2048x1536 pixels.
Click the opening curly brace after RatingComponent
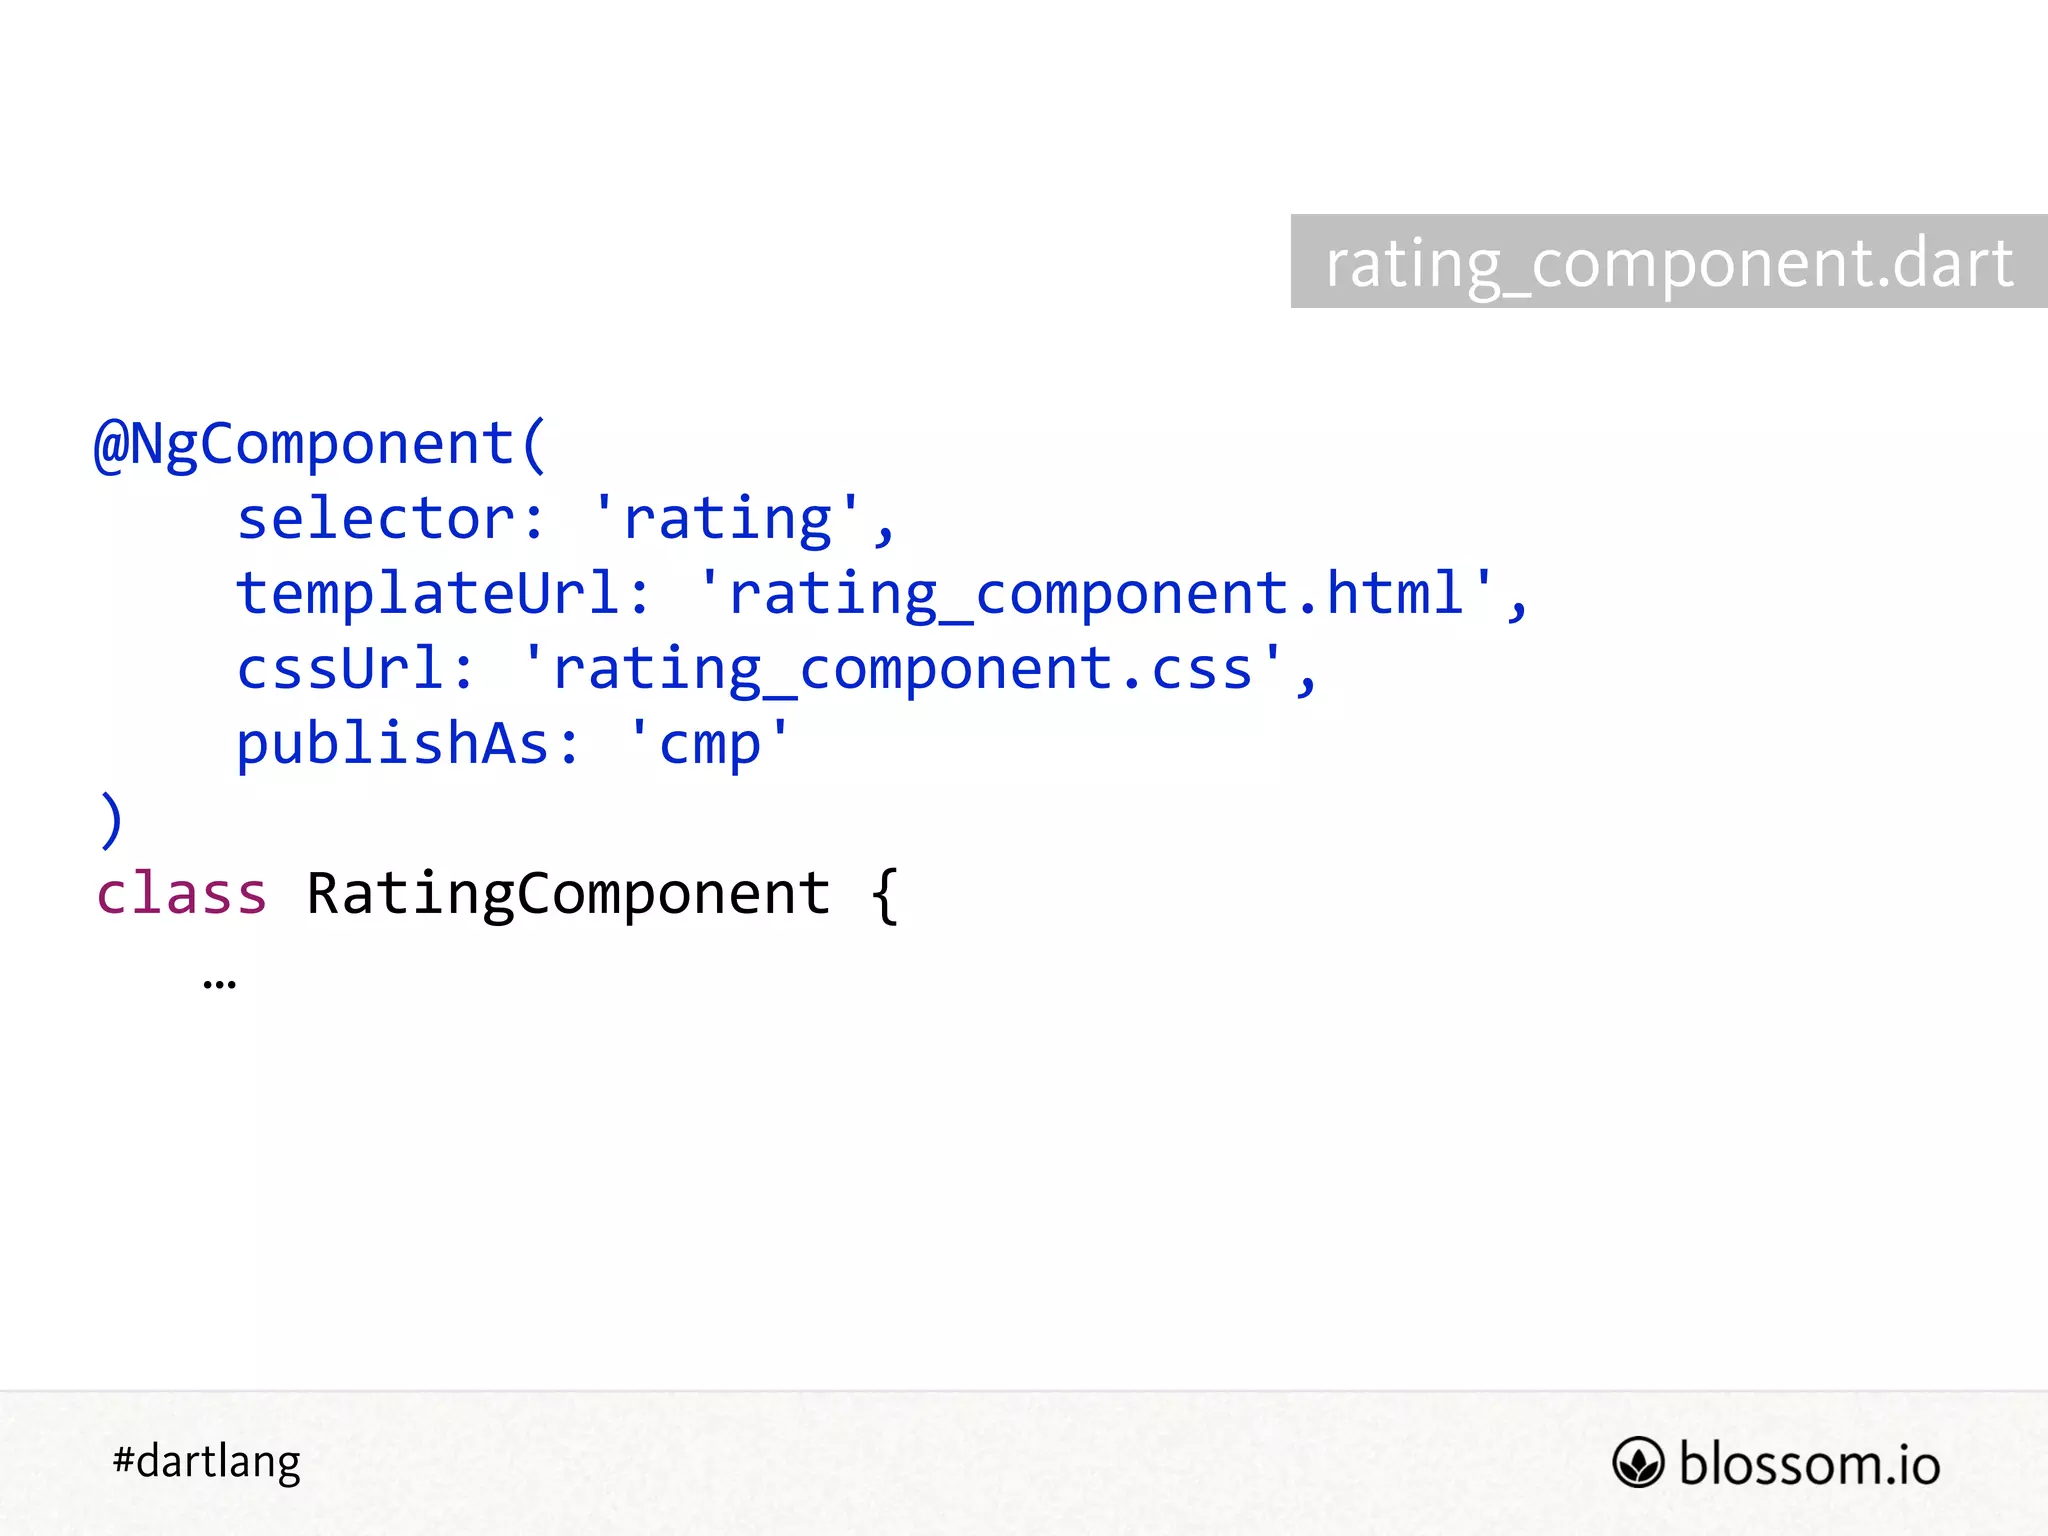click(x=885, y=895)
